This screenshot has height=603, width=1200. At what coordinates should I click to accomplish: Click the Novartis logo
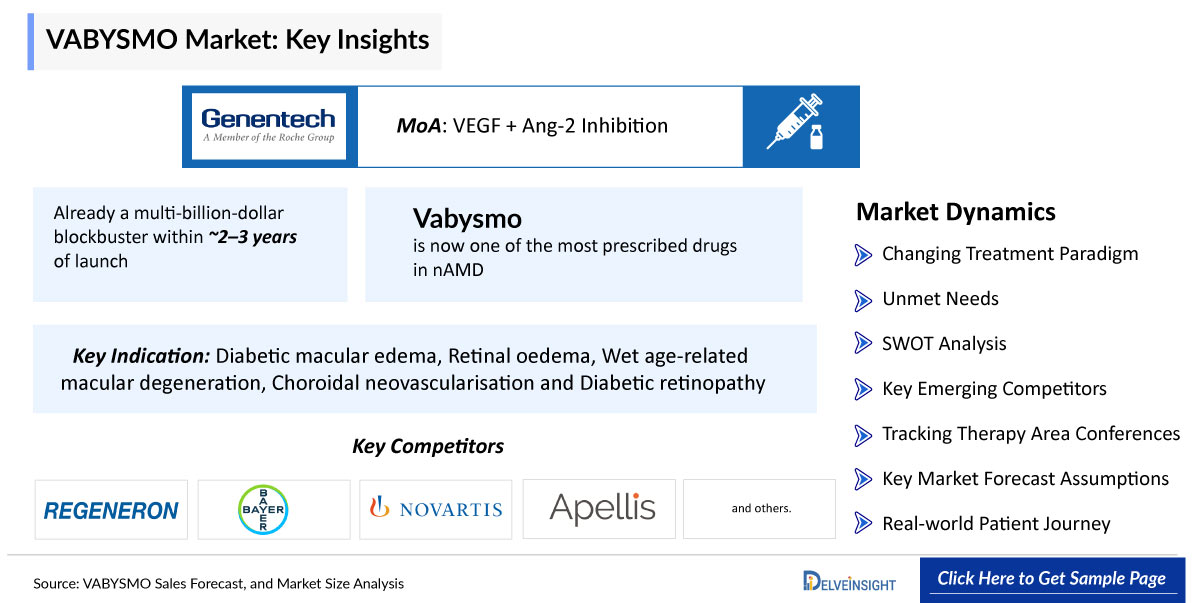(435, 510)
